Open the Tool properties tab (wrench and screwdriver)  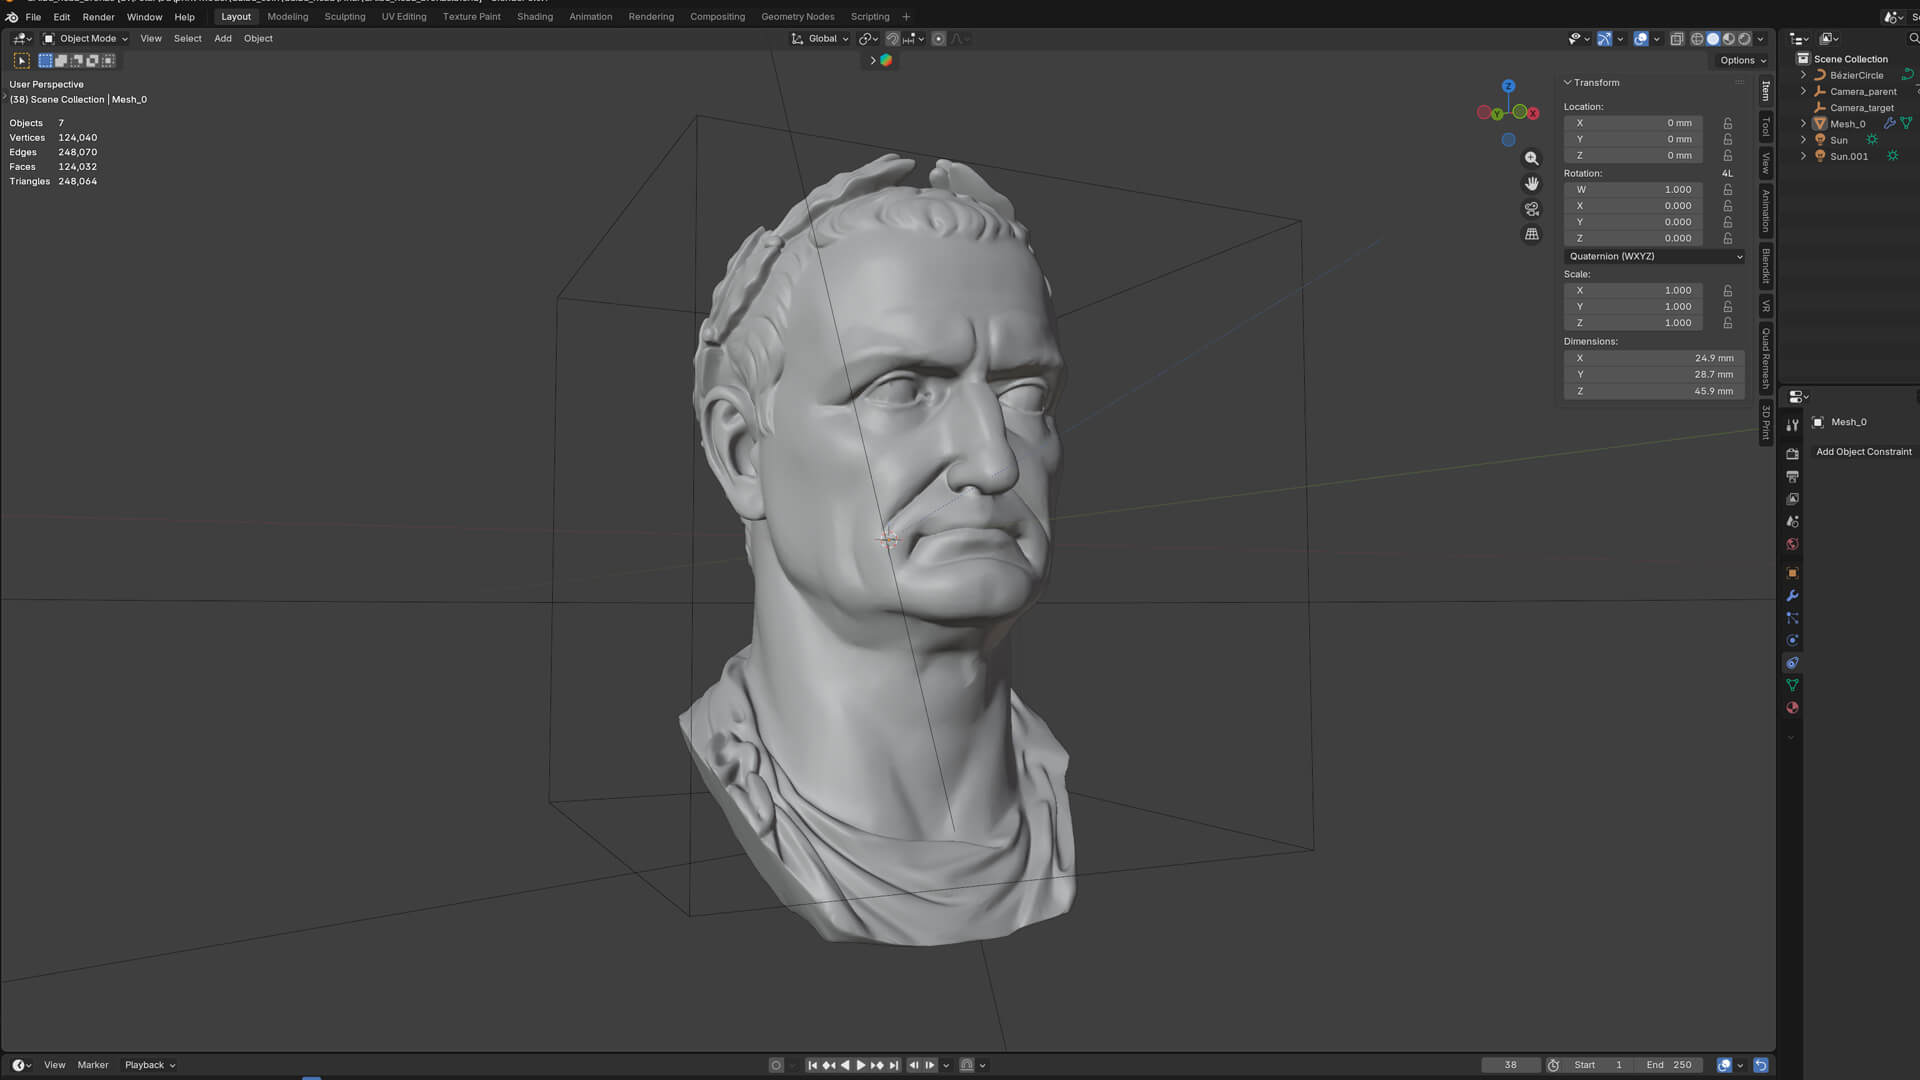[1792, 425]
